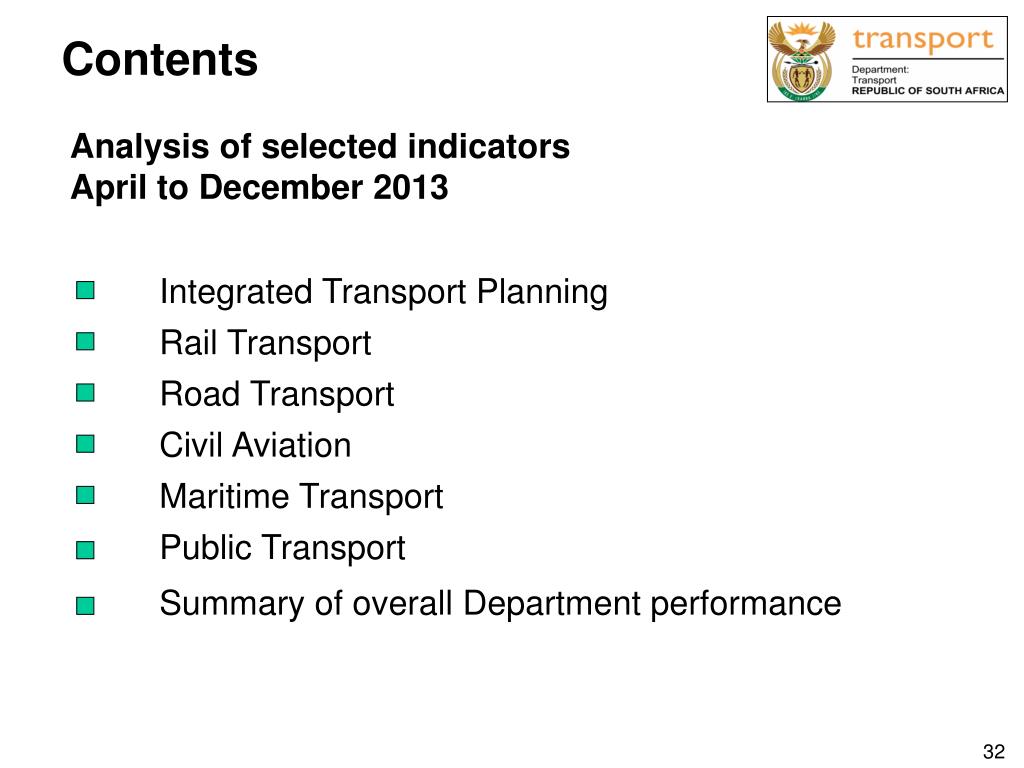
Task: Click the green bullet beside Road Transport
Action: click(x=85, y=392)
